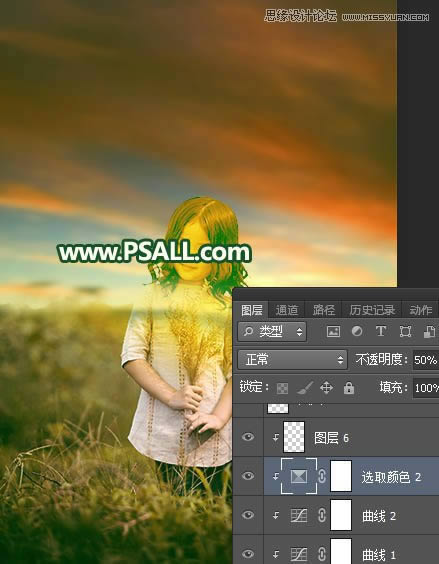Screen dimensions: 439x564
Task: Filter layers by adjustment layer icon
Action: click(357, 331)
